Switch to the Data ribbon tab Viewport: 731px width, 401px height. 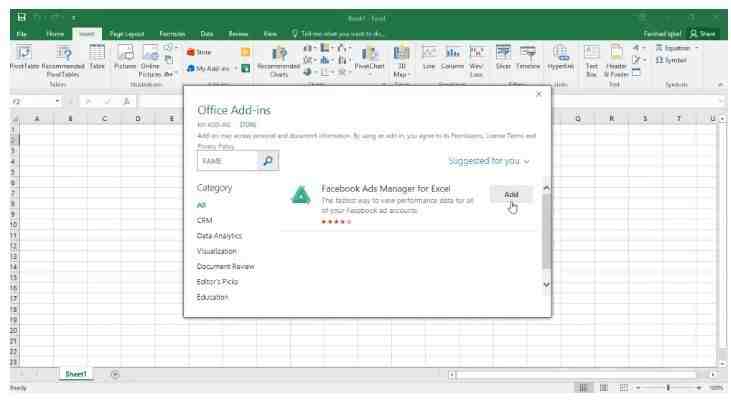[x=207, y=34]
